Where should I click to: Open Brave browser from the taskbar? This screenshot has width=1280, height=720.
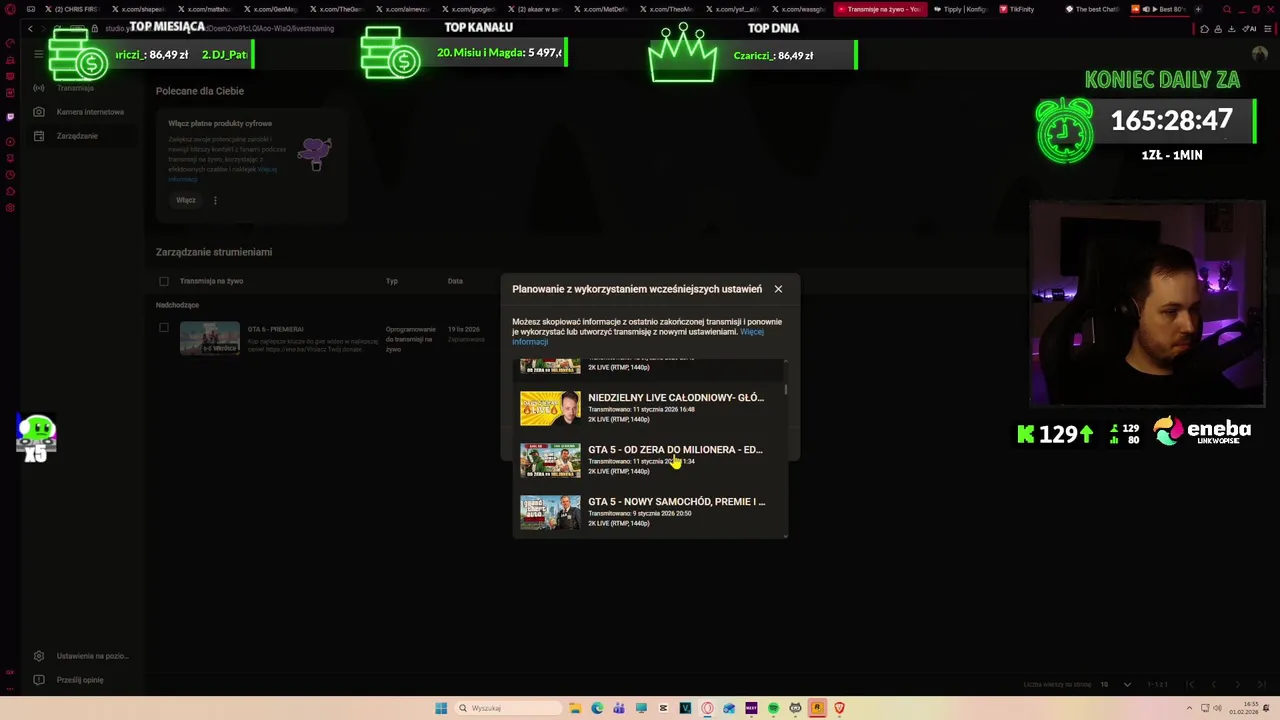point(839,708)
